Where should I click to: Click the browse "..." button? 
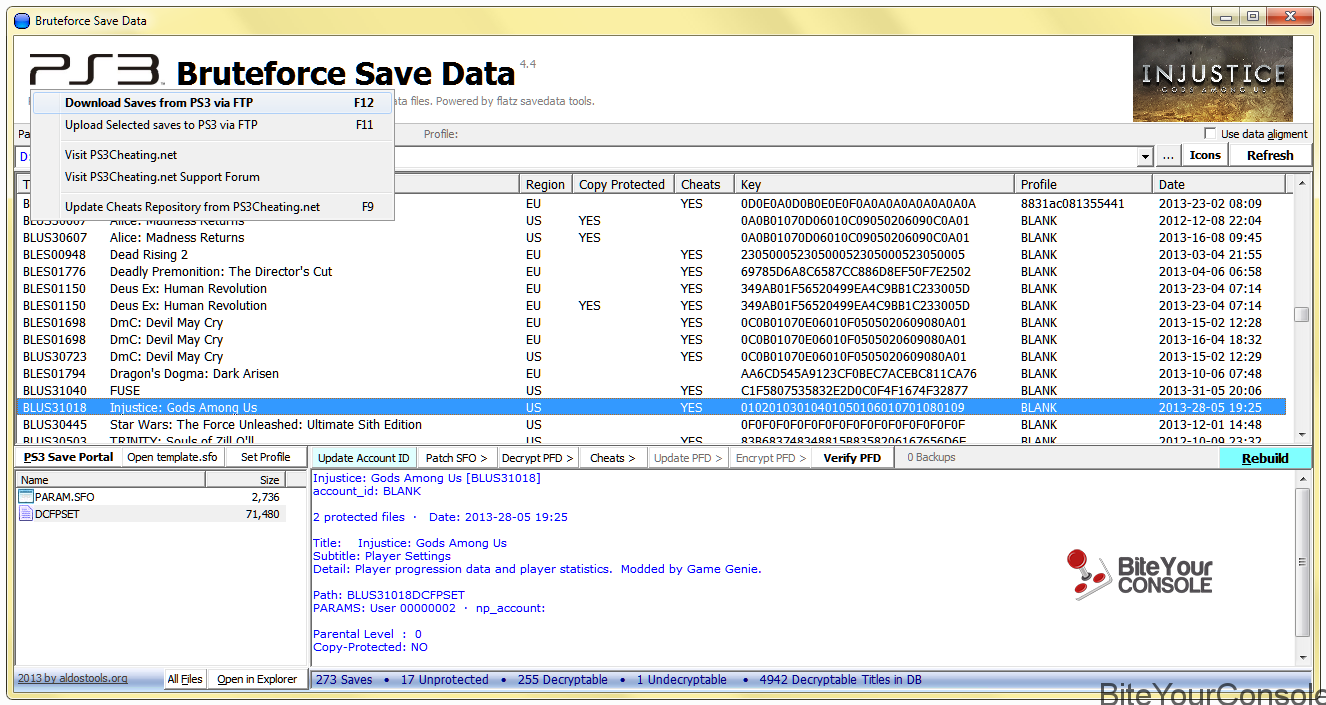click(1168, 156)
